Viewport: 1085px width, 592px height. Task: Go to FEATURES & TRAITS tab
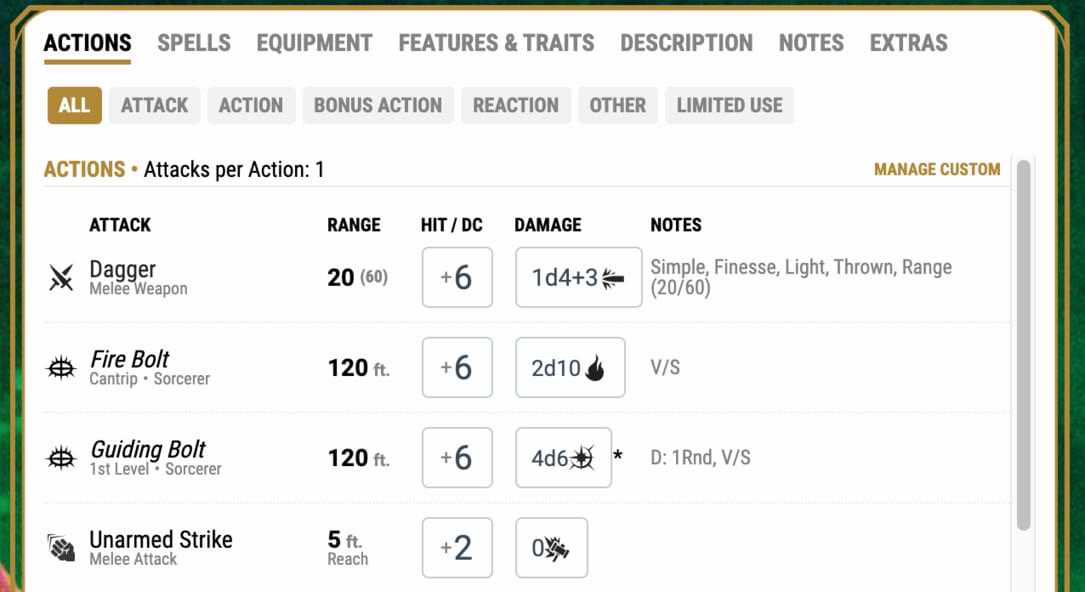496,43
